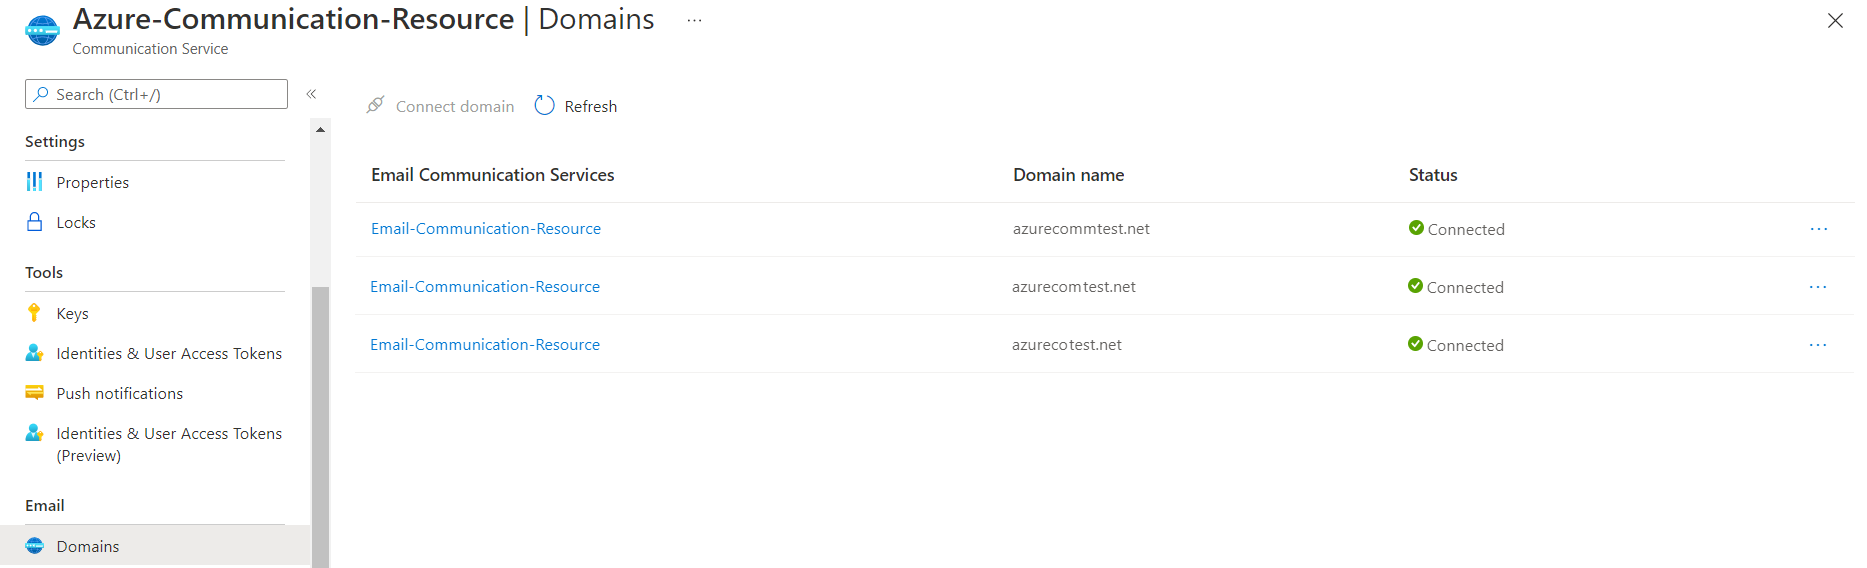Click green check icon for azurecommtest.net
The height and width of the screenshot is (568, 1867).
(1416, 227)
